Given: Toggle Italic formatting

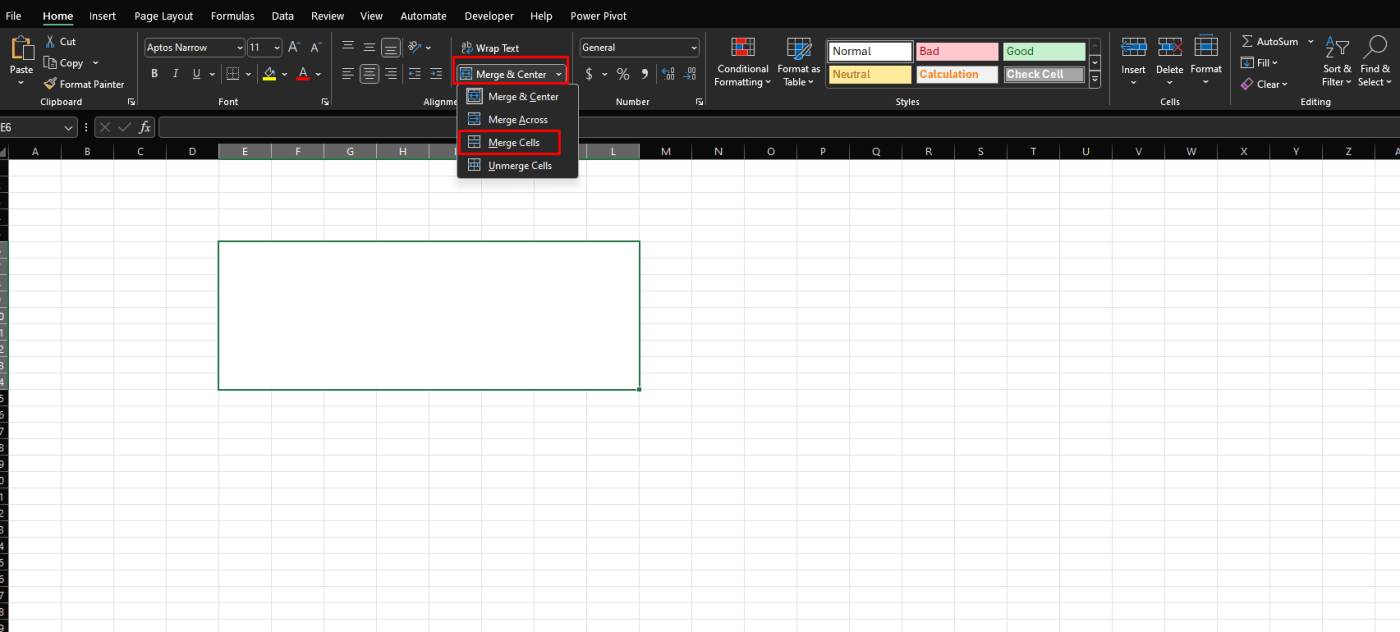Looking at the screenshot, I should [176, 74].
